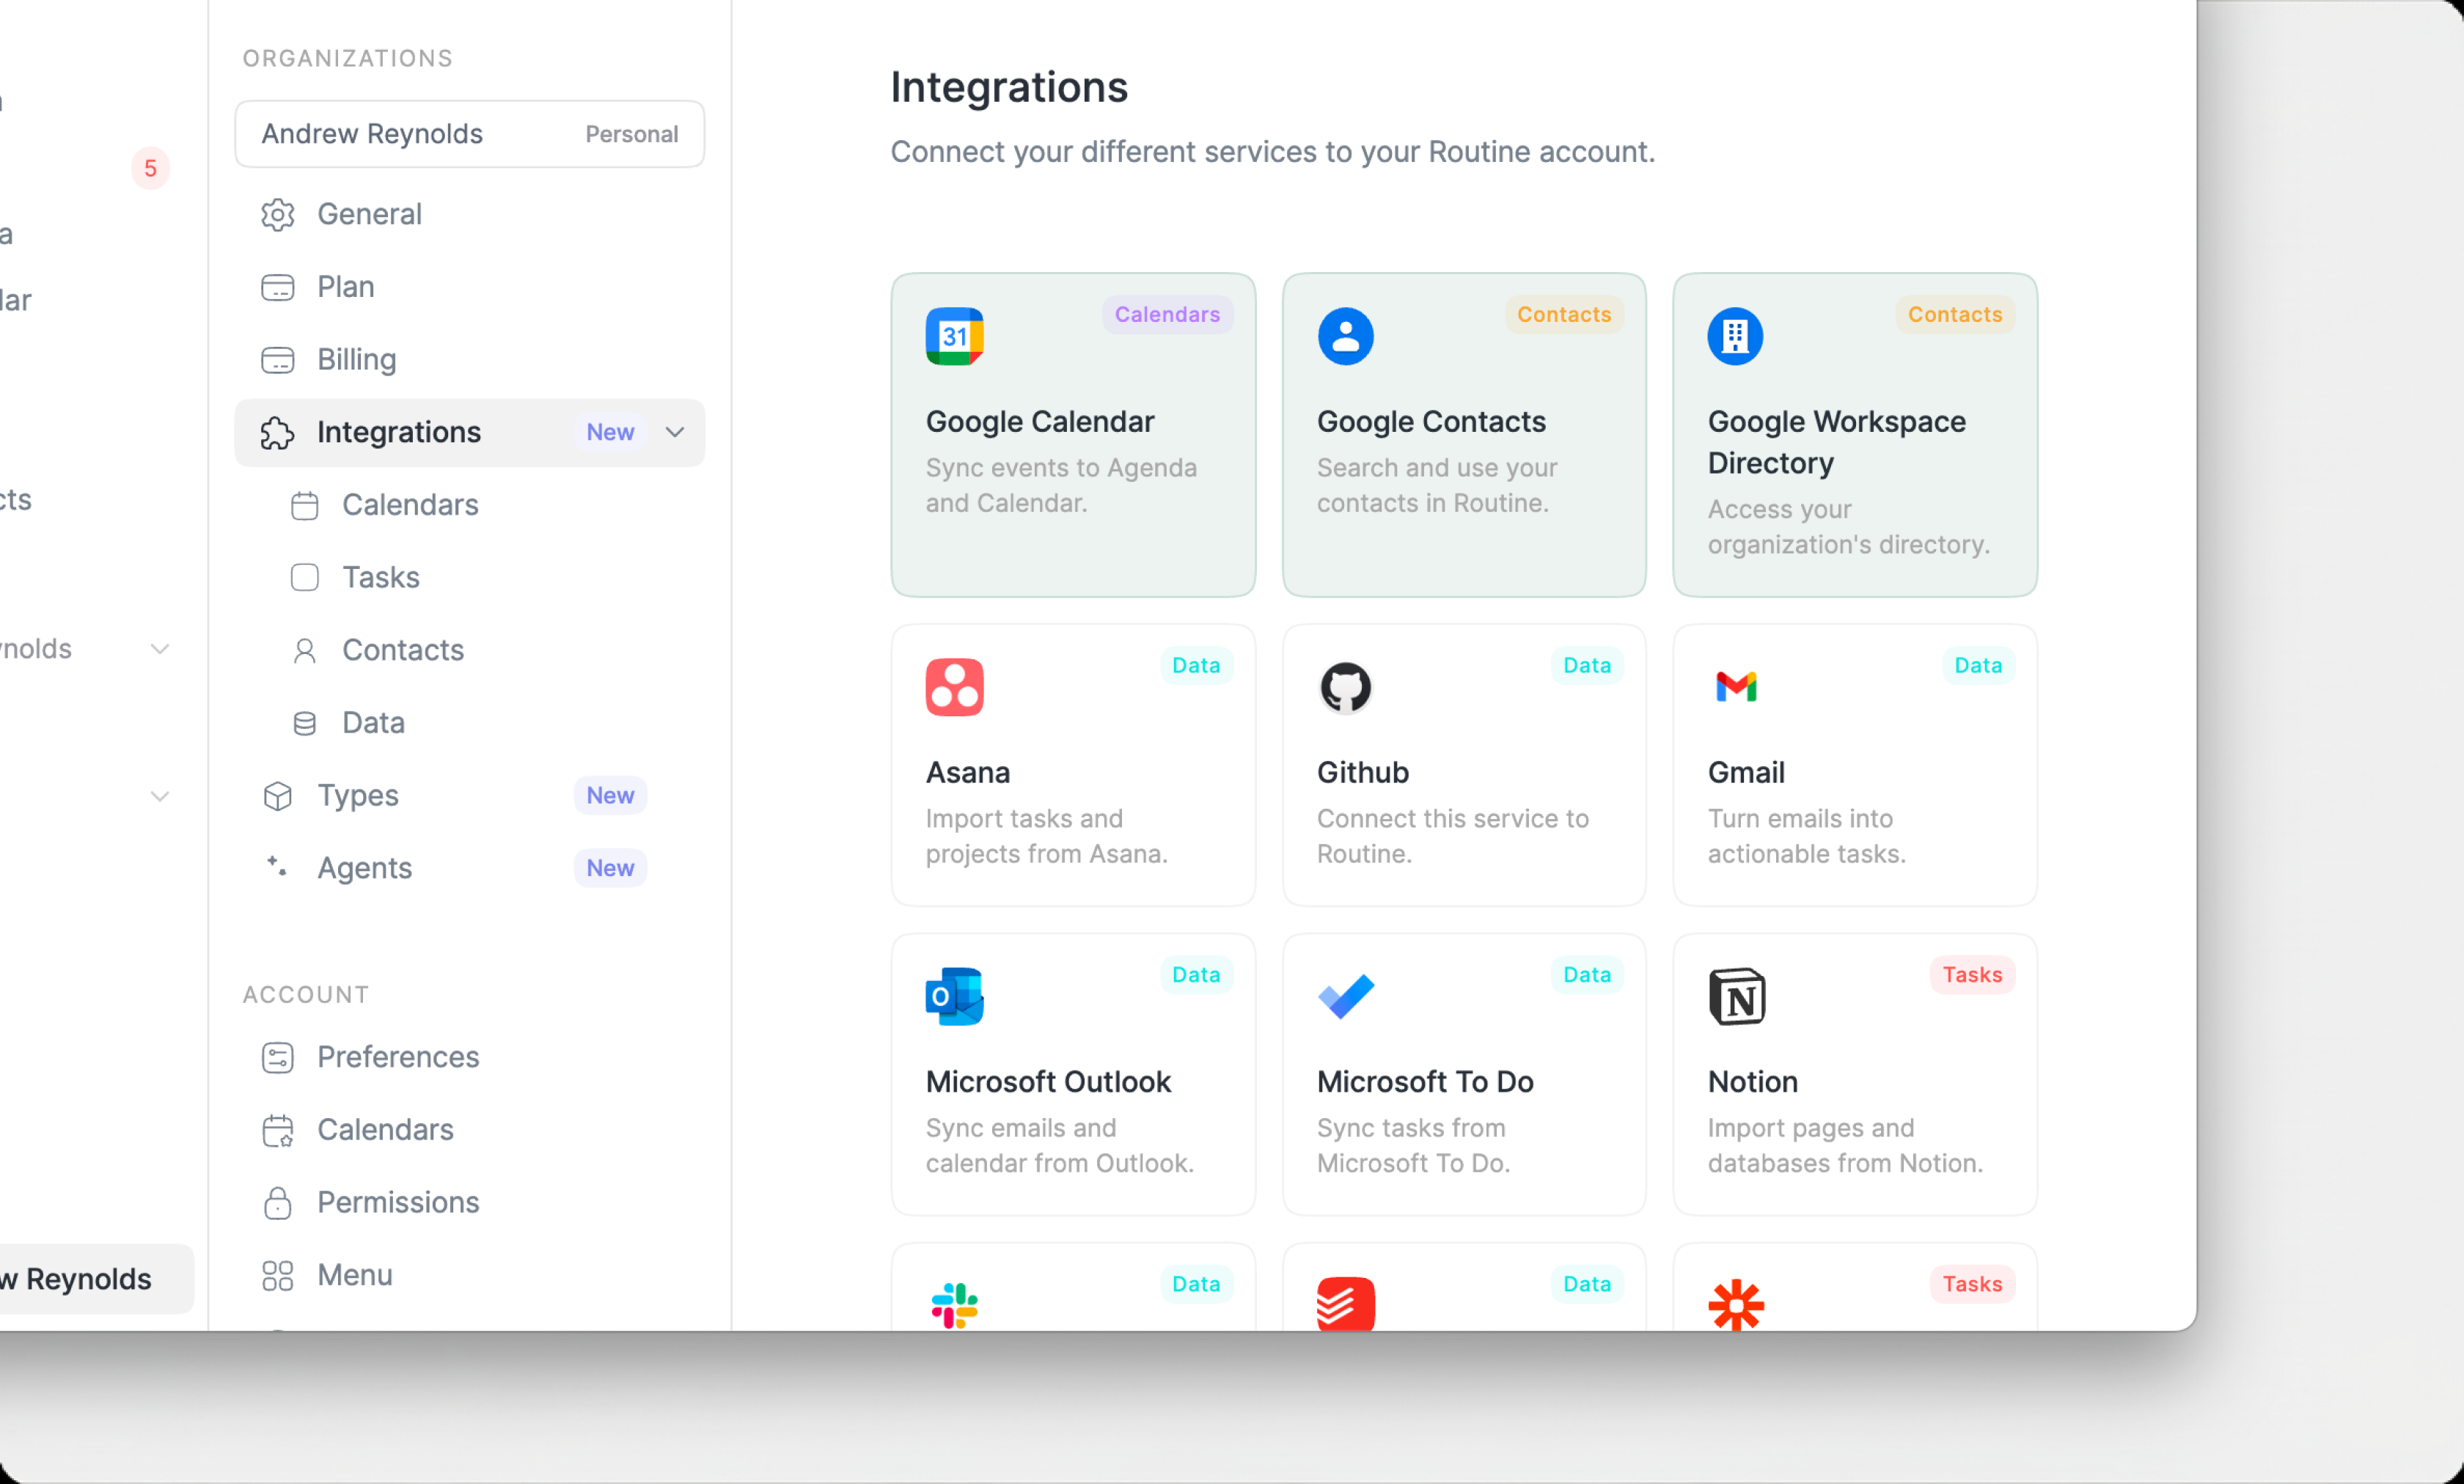Open the Gmail integration card
2464x1484 pixels.
(1855, 766)
